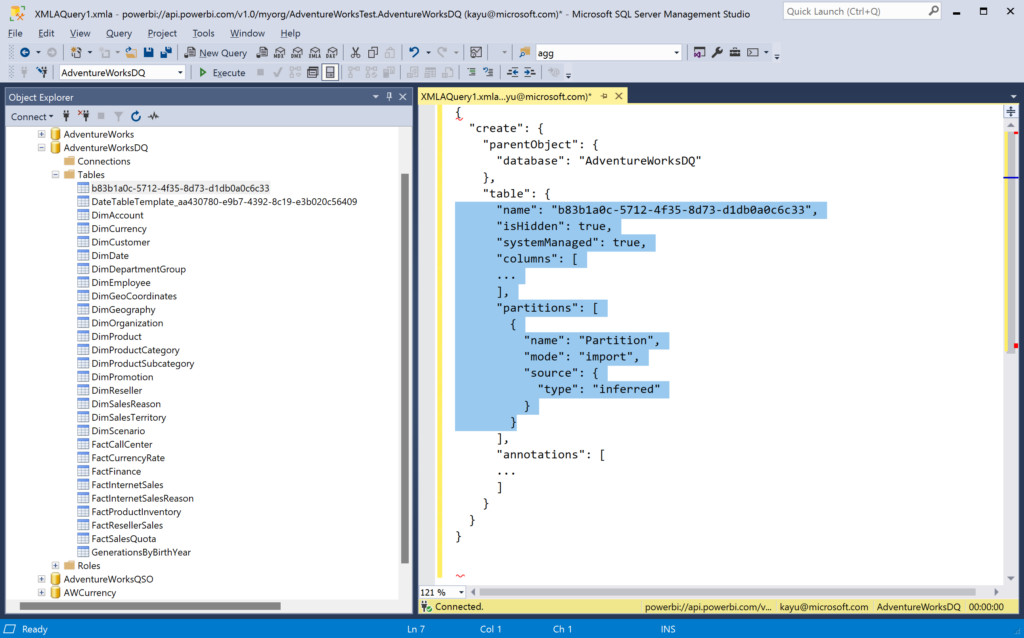Open the Query menu
The height and width of the screenshot is (638, 1024).
118,33
